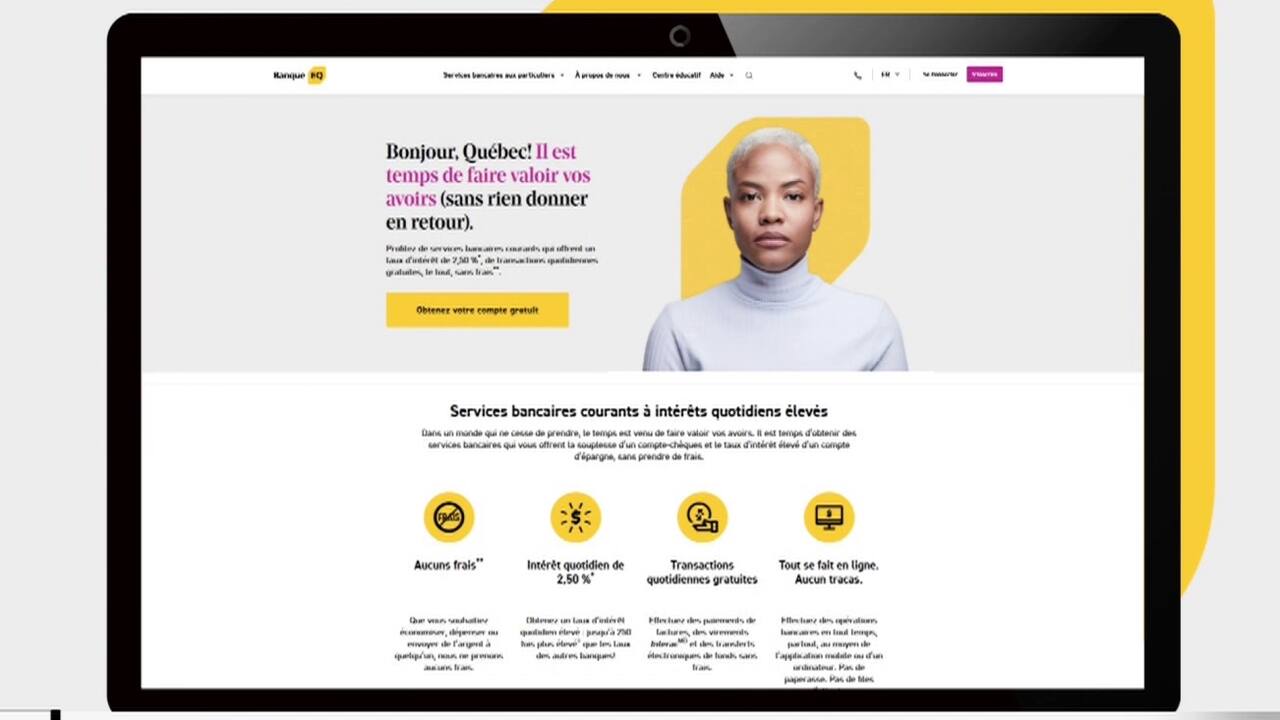Click the Banque HQ logo
The width and height of the screenshot is (1280, 720).
click(x=299, y=75)
